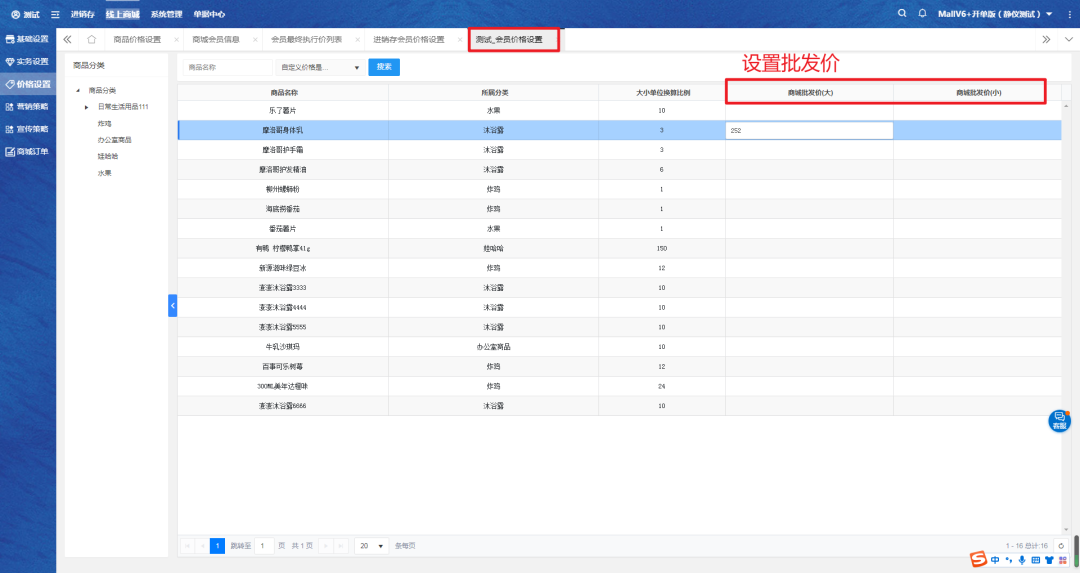1080x573 pixels.
Task: Click the 商品名称 search input field
Action: (227, 67)
